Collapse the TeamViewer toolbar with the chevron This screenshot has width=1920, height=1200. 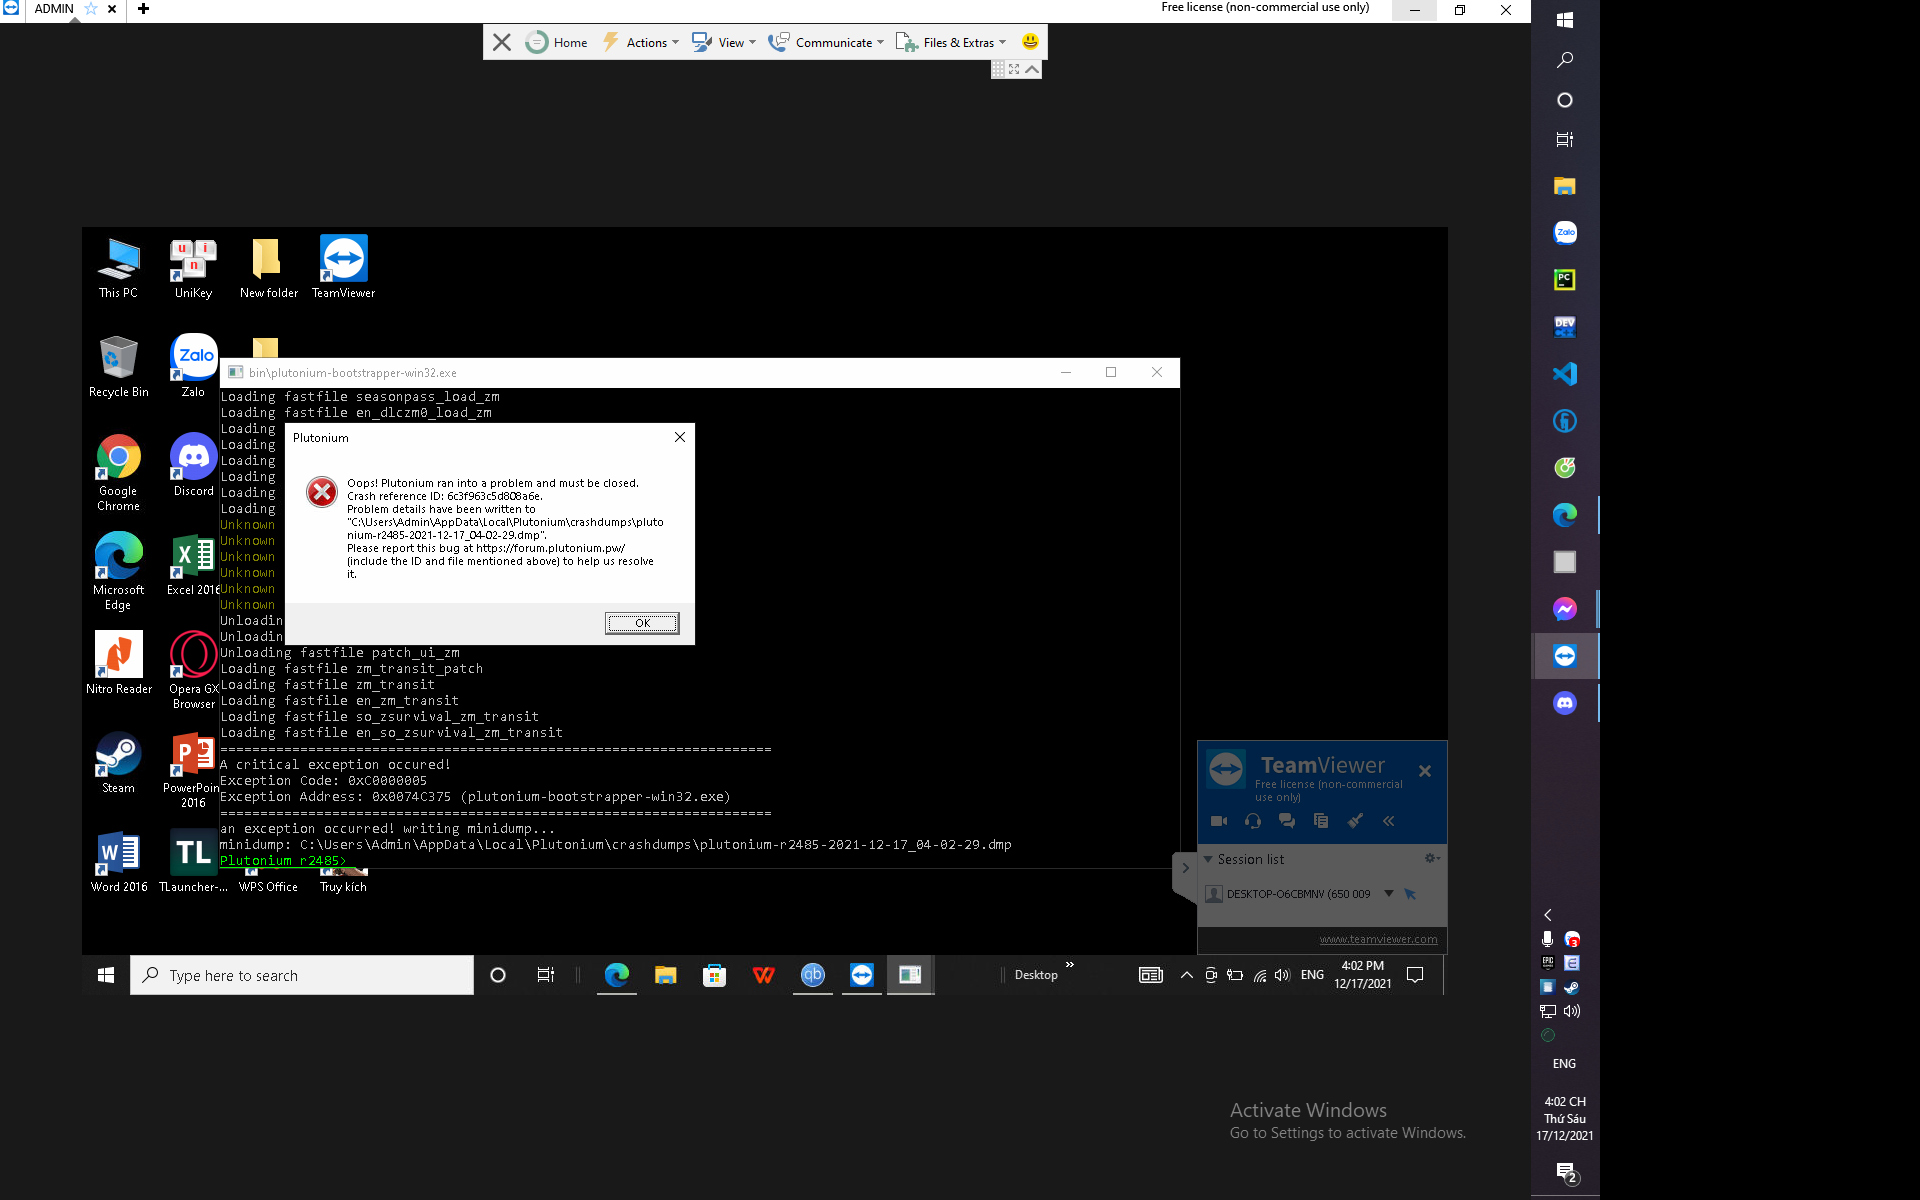1032,69
